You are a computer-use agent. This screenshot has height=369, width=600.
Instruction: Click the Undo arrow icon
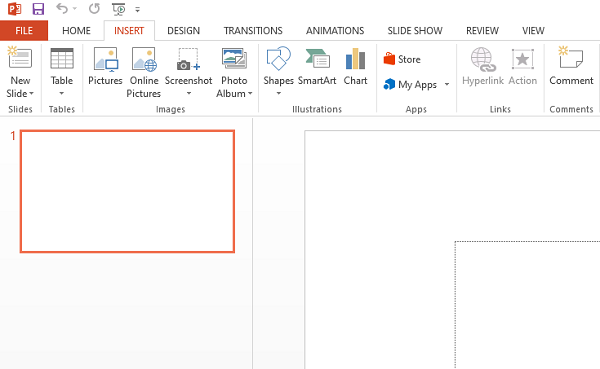click(62, 8)
